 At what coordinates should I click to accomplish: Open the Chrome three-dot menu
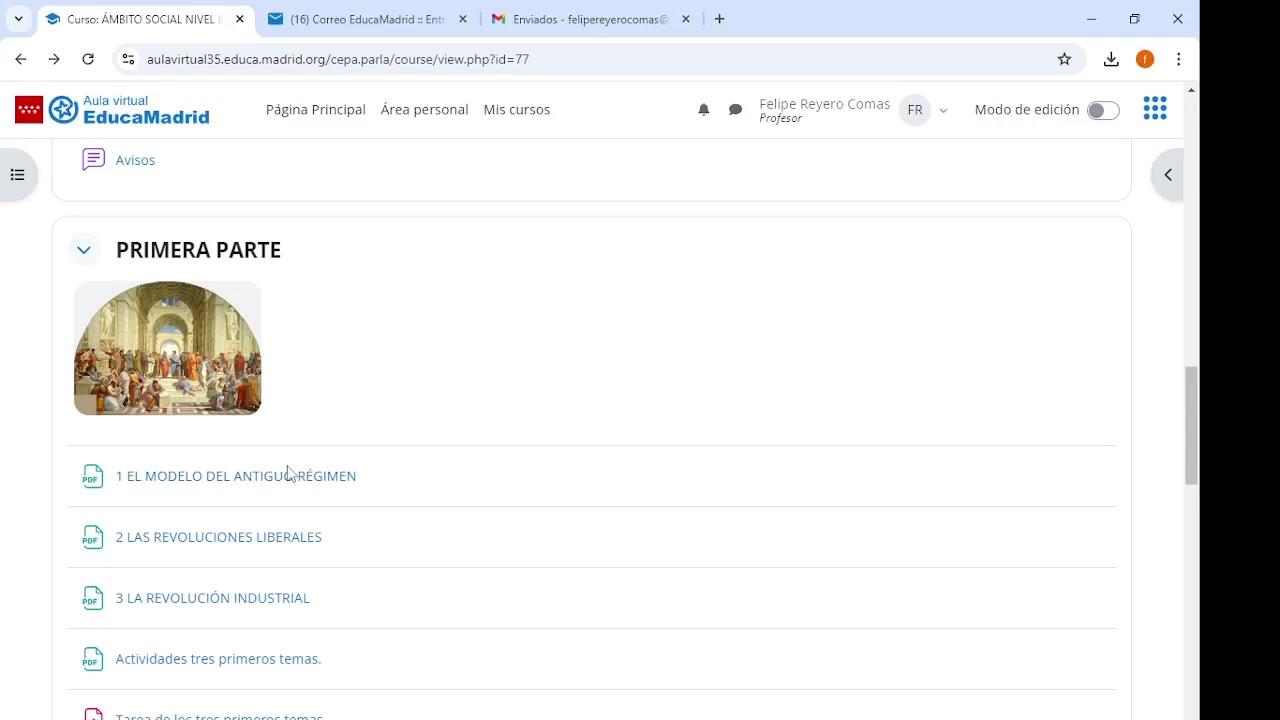(1179, 59)
